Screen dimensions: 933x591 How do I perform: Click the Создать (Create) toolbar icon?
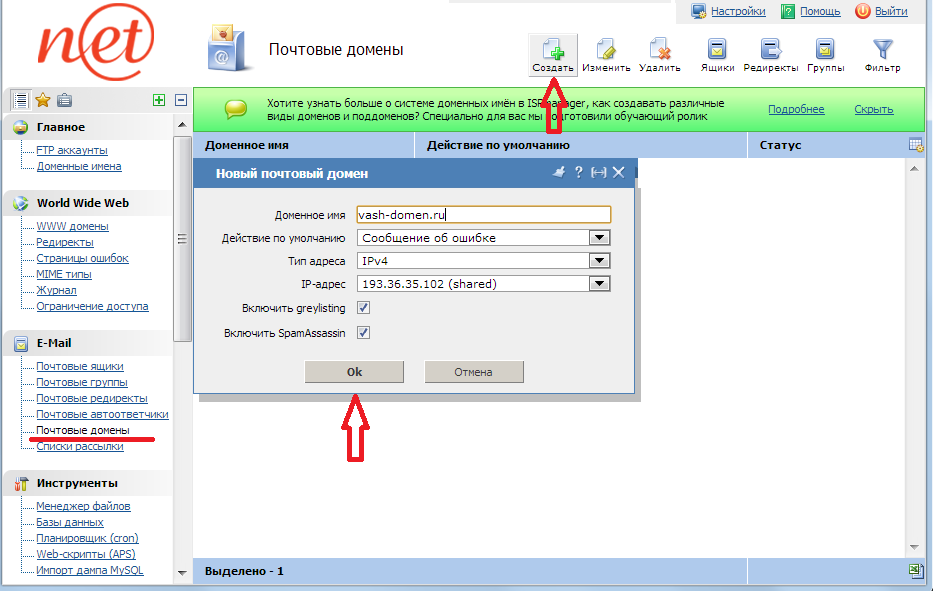tap(552, 50)
